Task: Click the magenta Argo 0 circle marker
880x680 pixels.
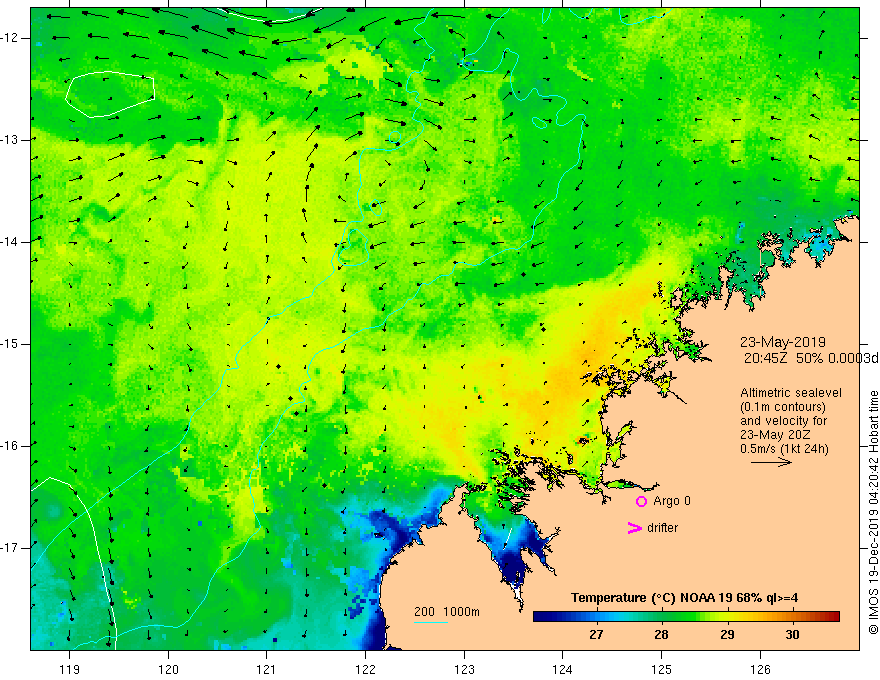Action: tap(641, 501)
